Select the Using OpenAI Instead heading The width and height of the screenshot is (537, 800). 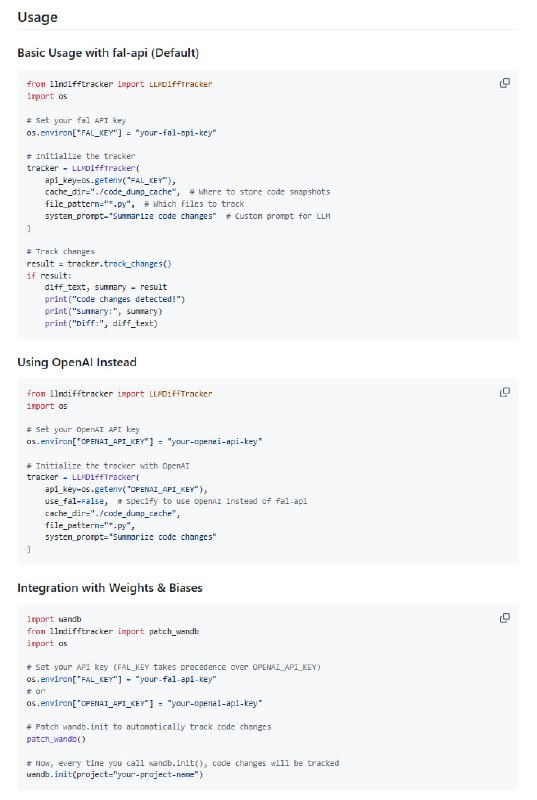point(77,362)
